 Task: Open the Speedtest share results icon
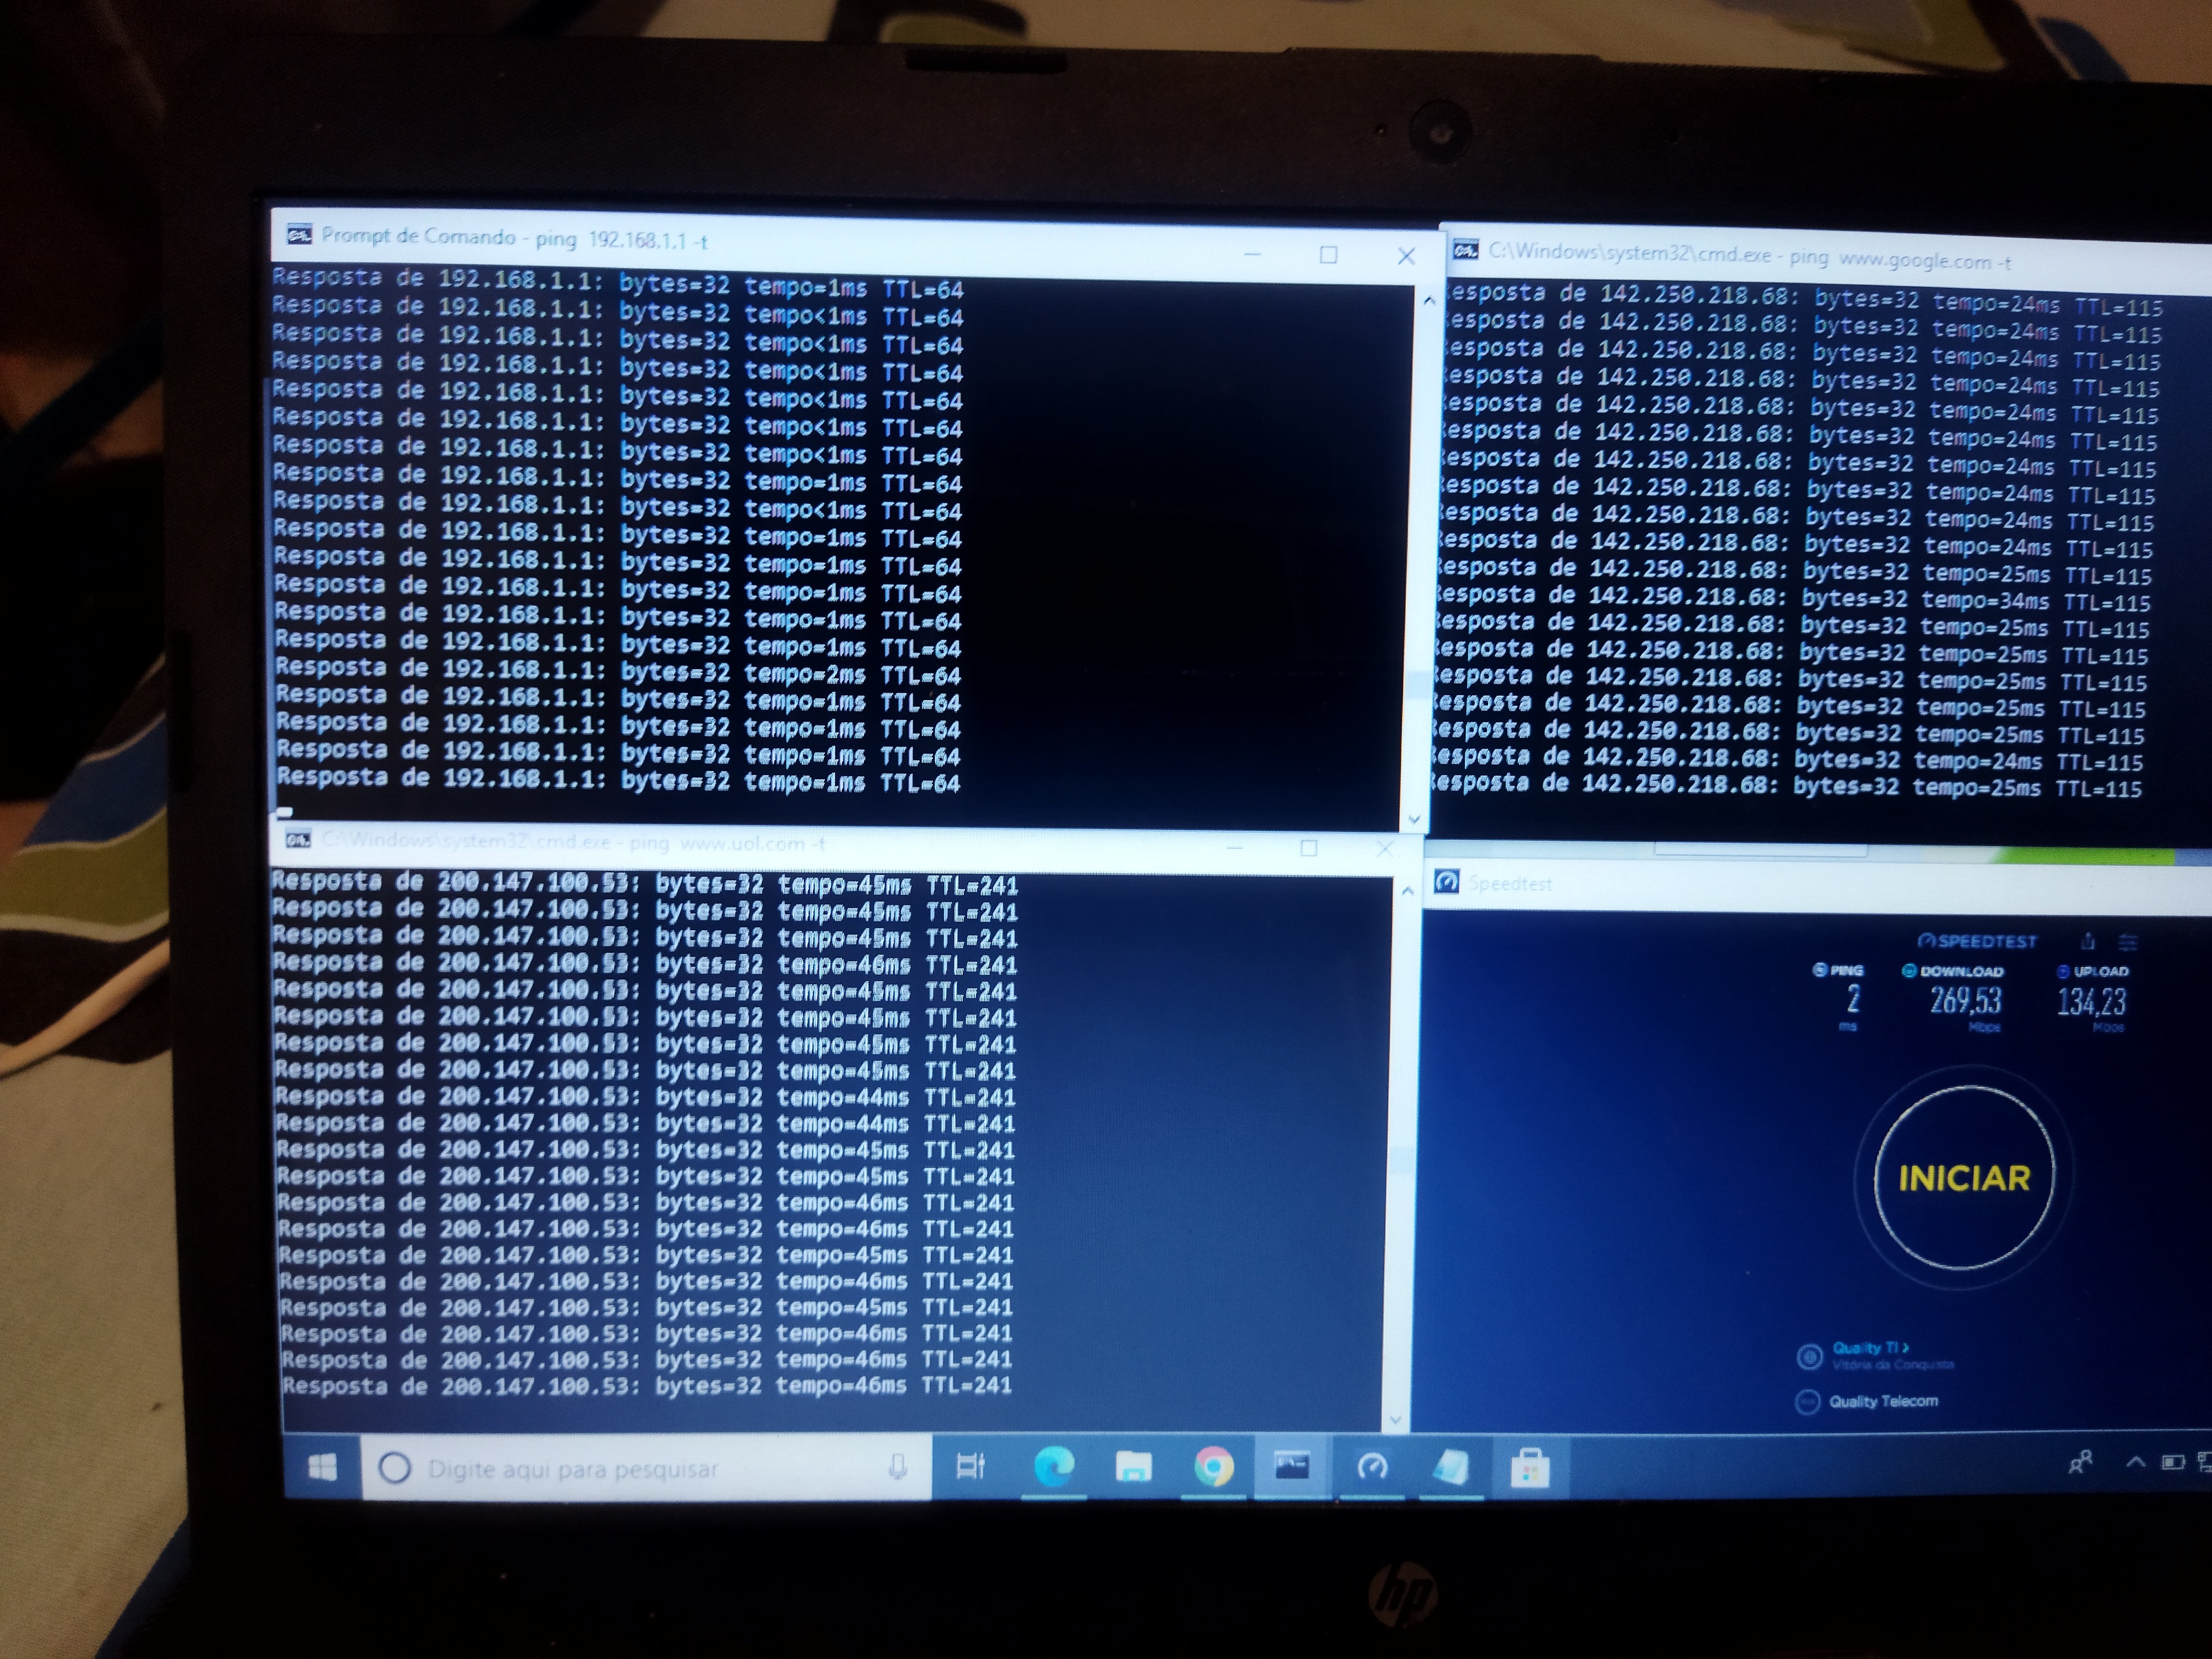pos(2088,941)
